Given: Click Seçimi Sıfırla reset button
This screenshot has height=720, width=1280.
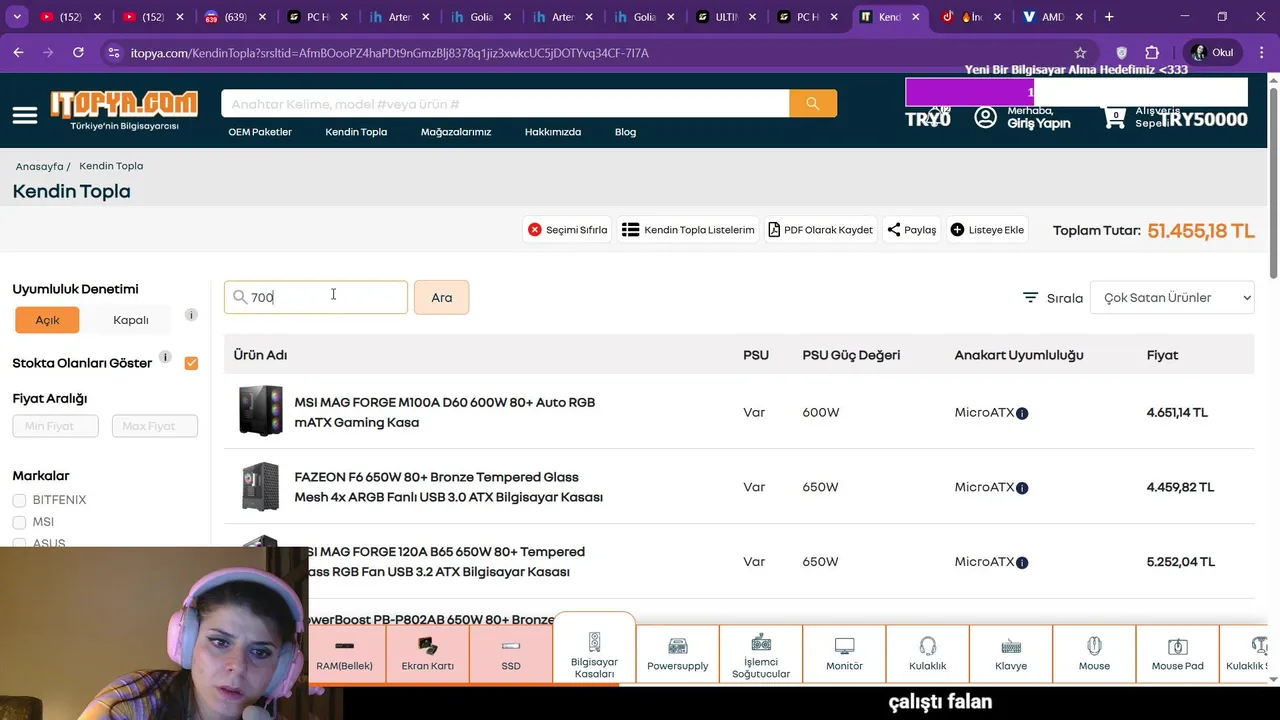Looking at the screenshot, I should click(567, 230).
